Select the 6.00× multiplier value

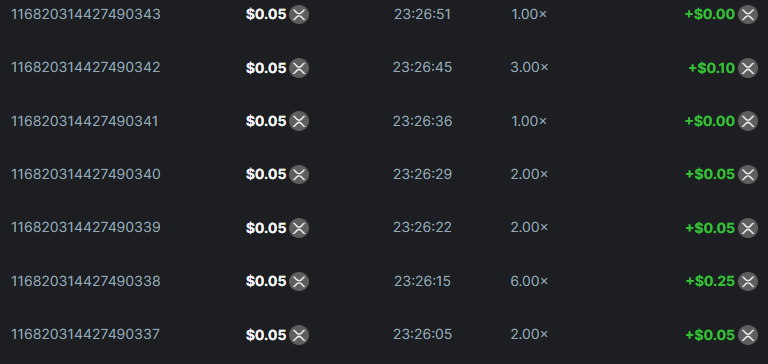pyautogui.click(x=529, y=281)
